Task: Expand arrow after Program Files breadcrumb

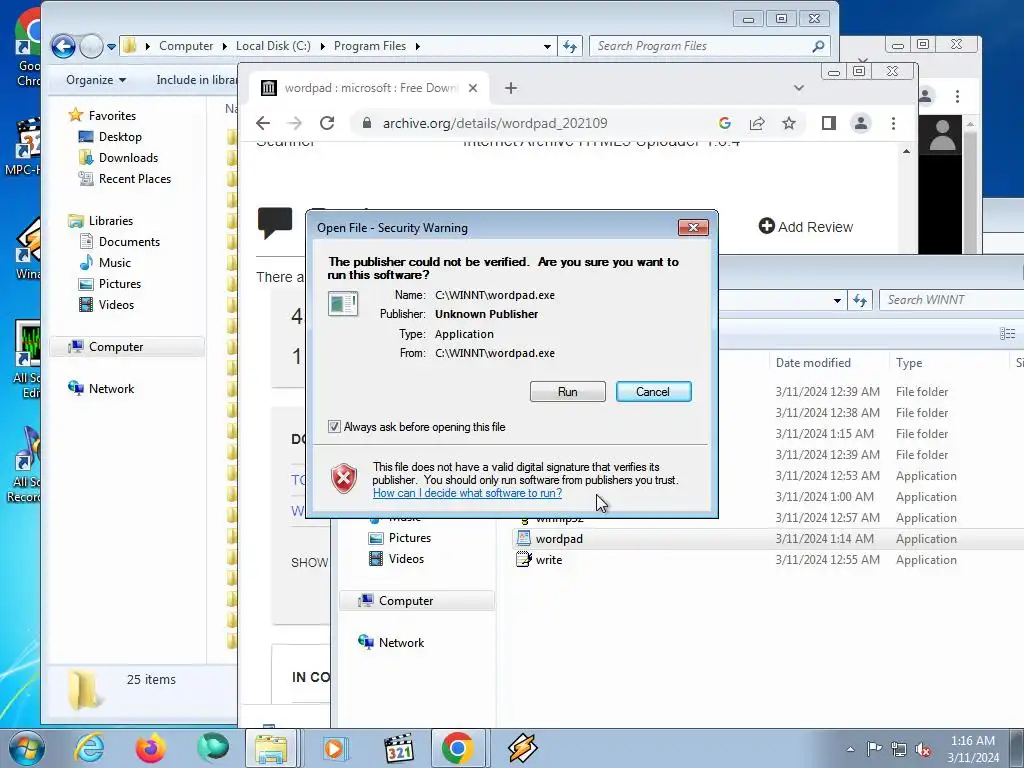Action: click(417, 46)
